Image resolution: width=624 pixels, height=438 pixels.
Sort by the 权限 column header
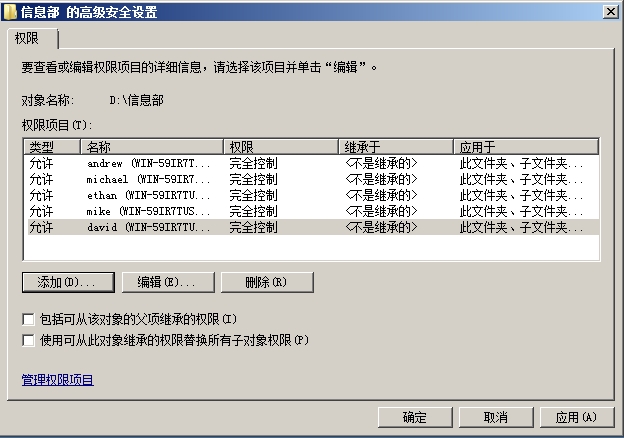281,147
